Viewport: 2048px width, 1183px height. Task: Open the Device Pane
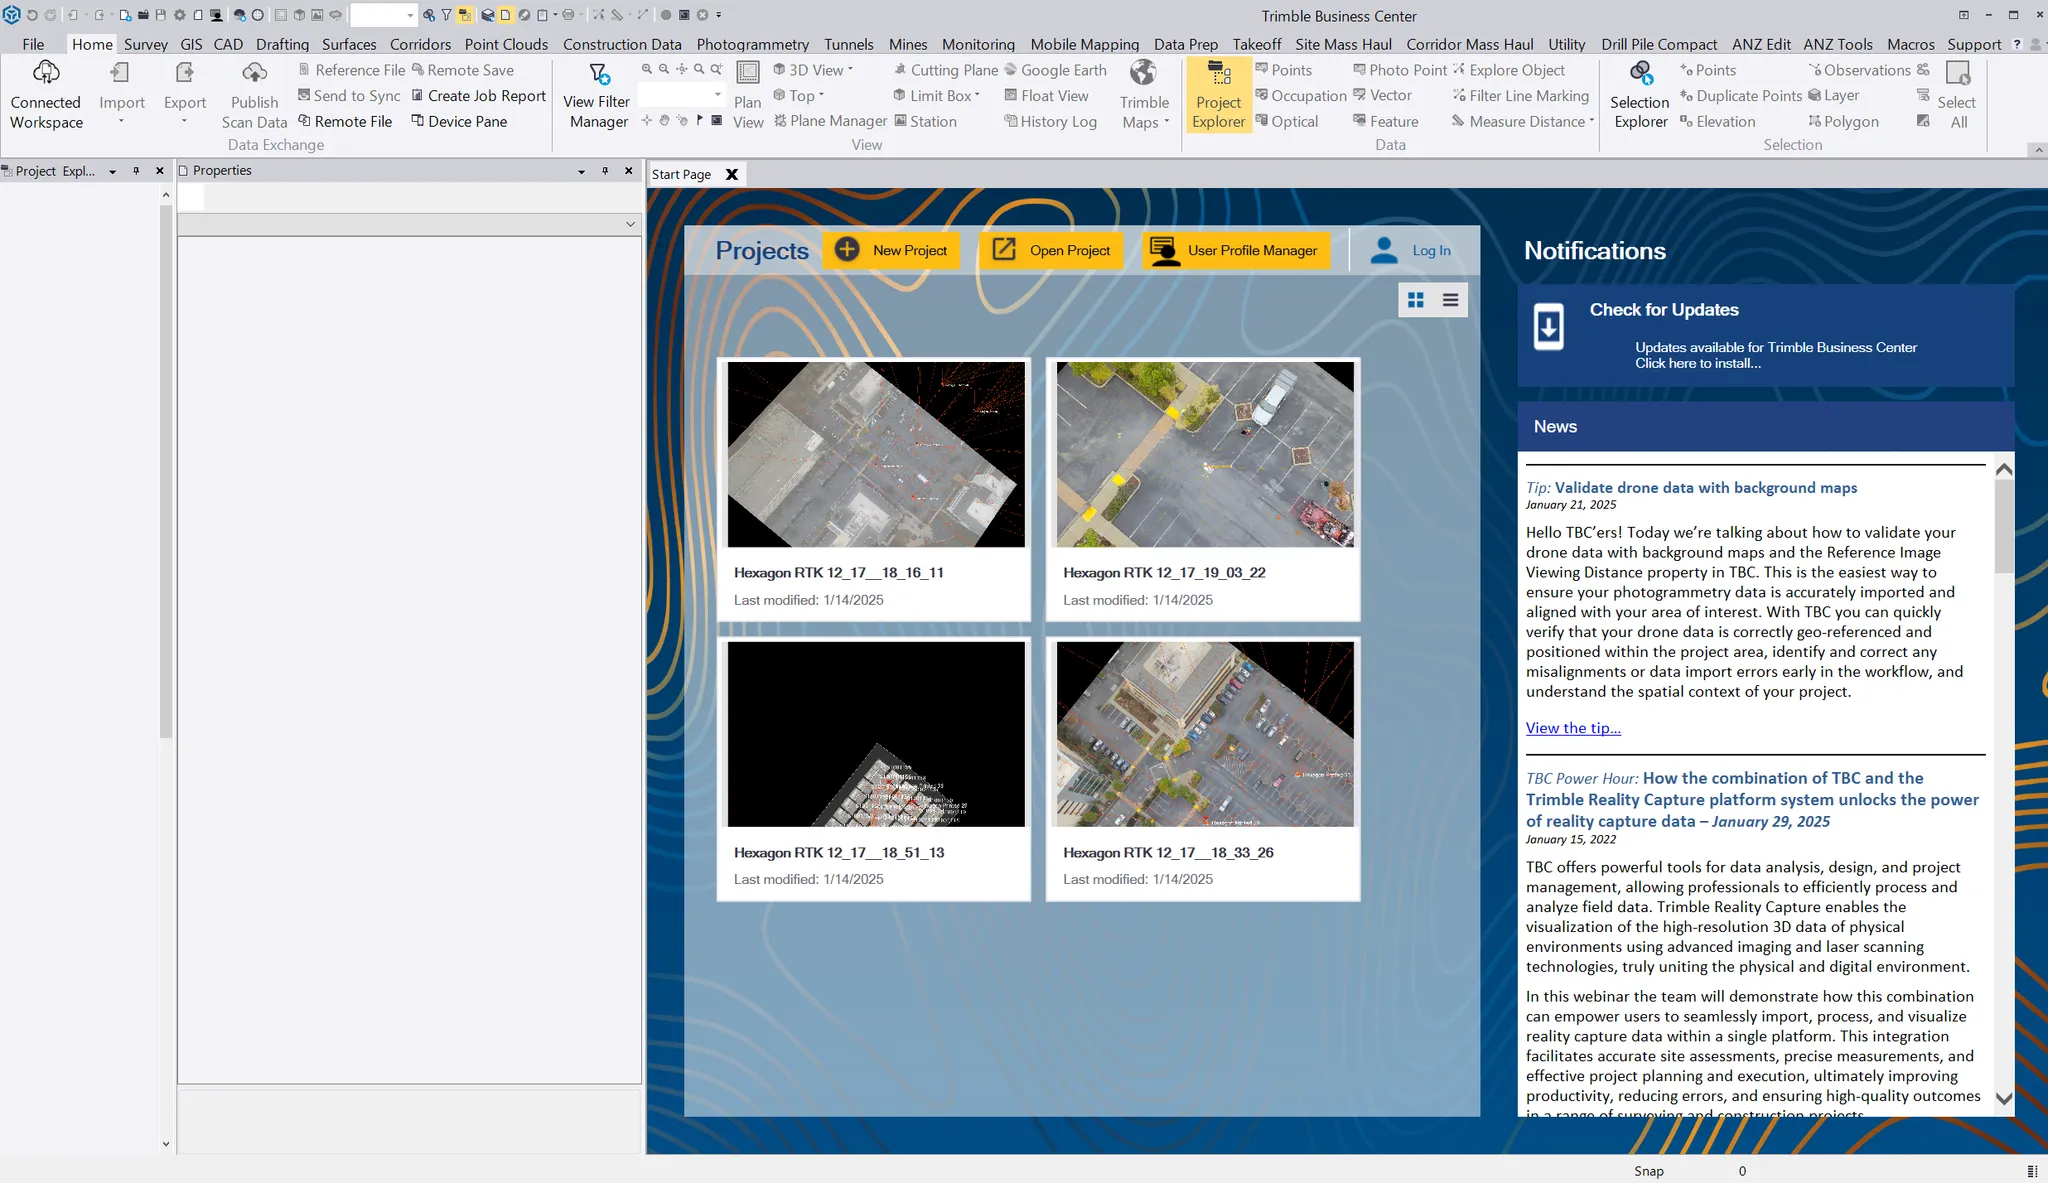[459, 121]
